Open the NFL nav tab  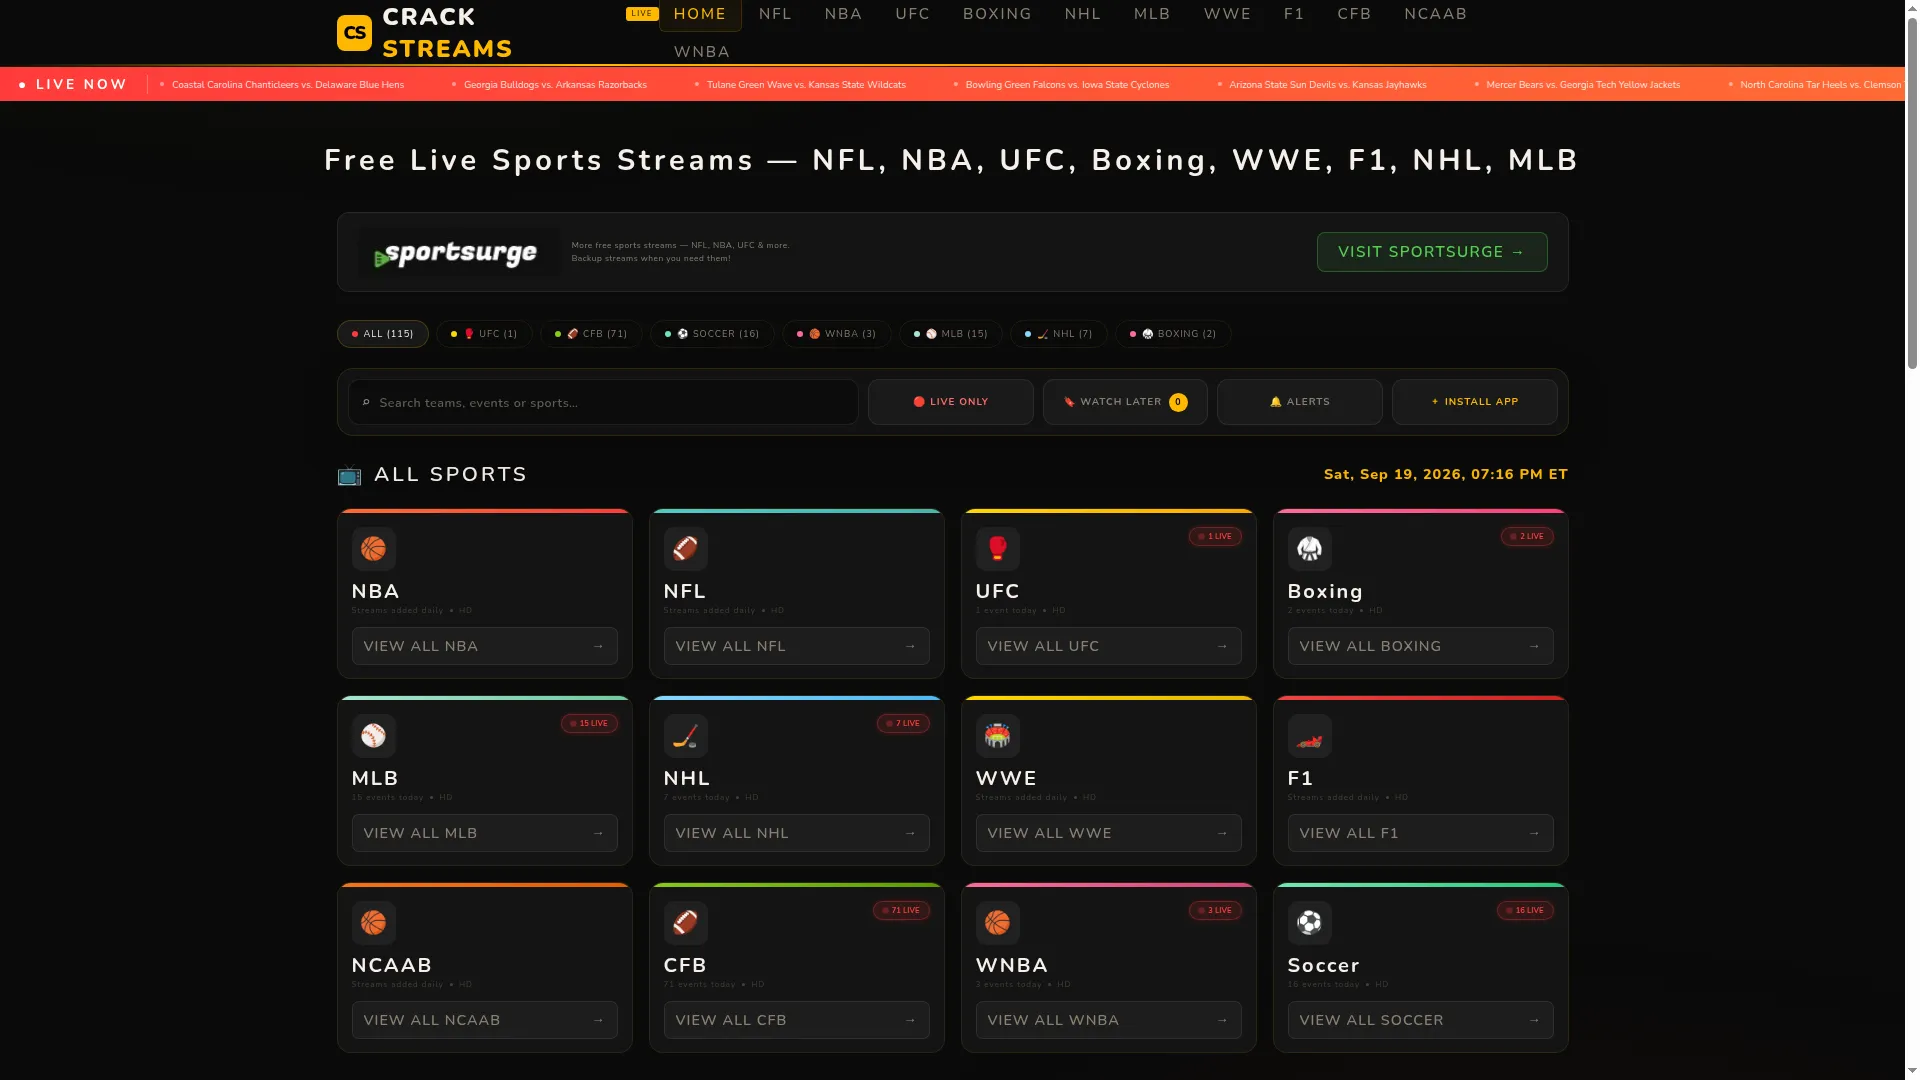775,14
